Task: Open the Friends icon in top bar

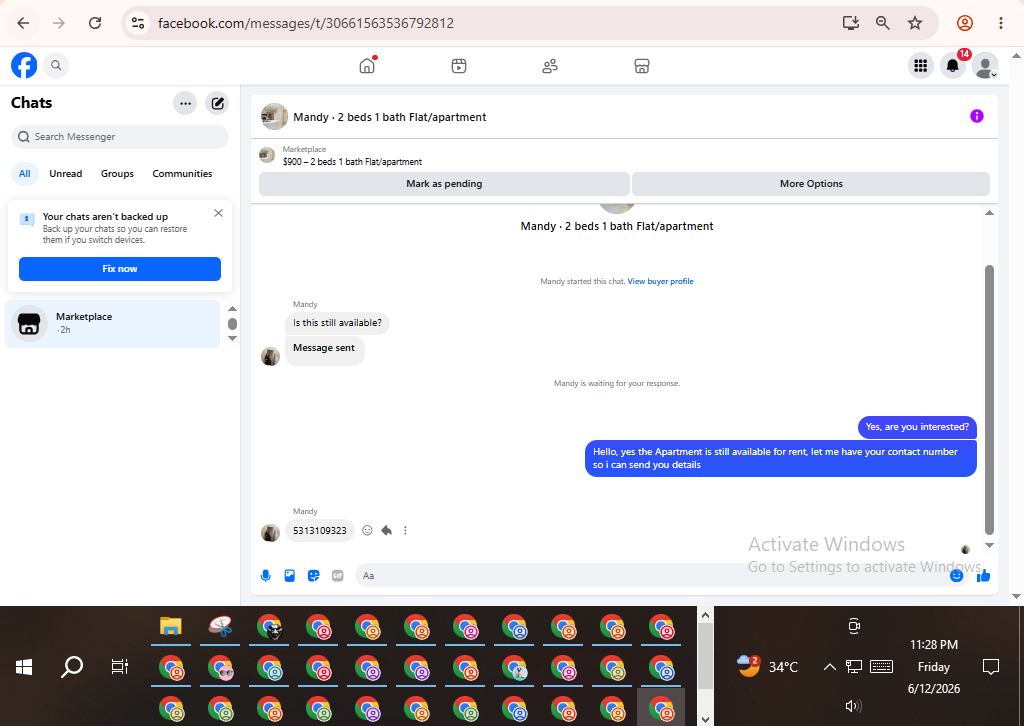Action: 550,65
